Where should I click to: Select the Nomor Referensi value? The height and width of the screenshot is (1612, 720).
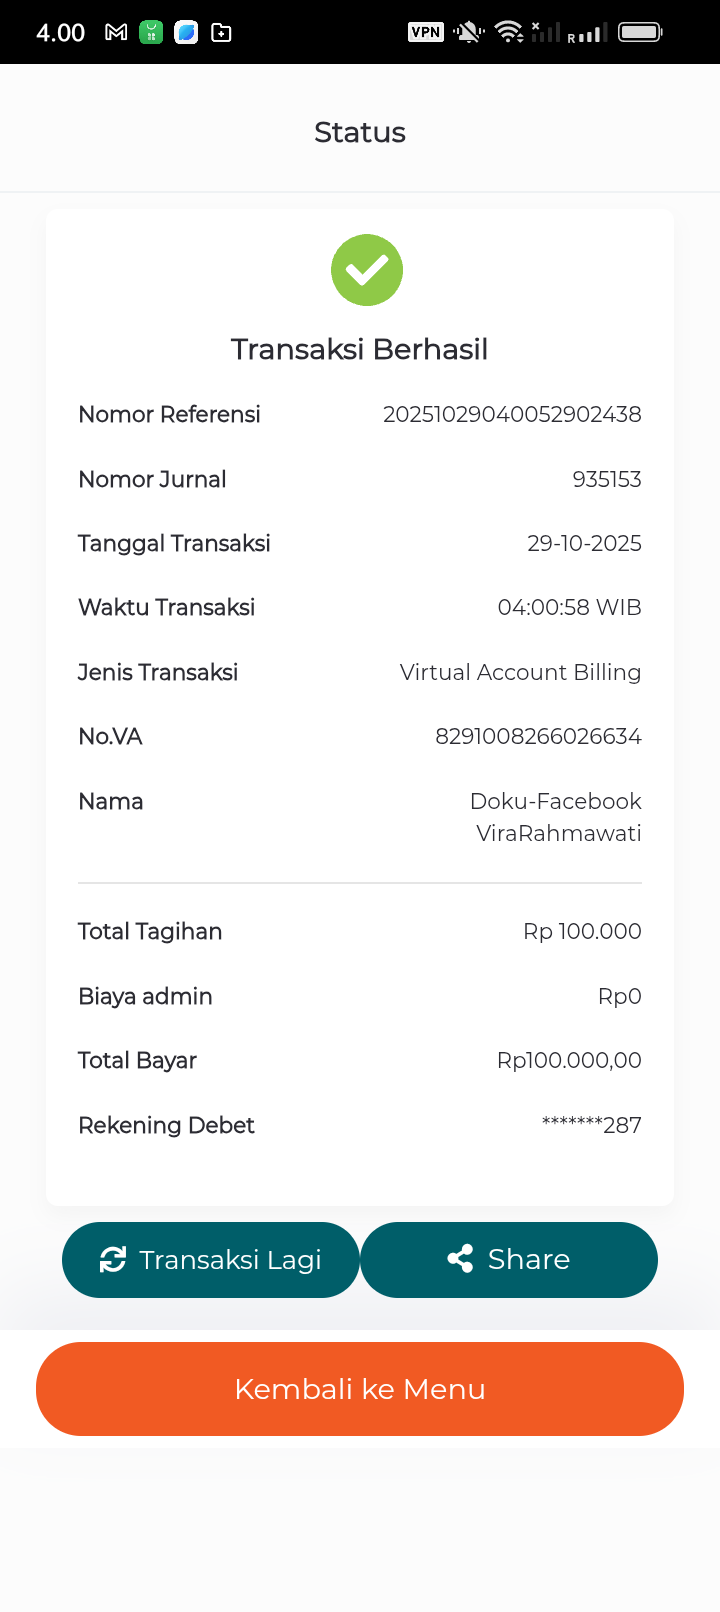coord(512,414)
